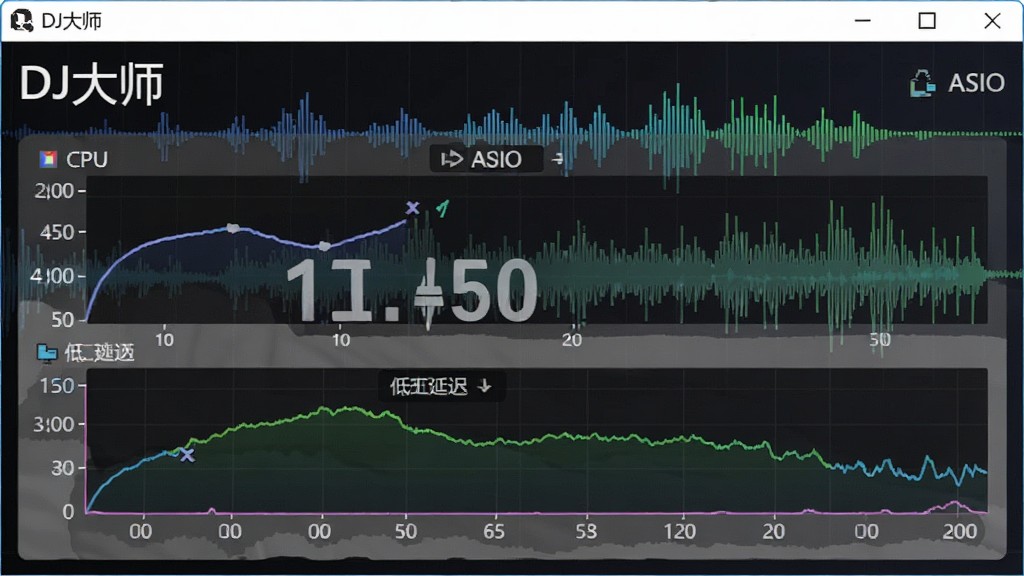
Task: Click the 200 label on latency x-axis
Action: (959, 532)
